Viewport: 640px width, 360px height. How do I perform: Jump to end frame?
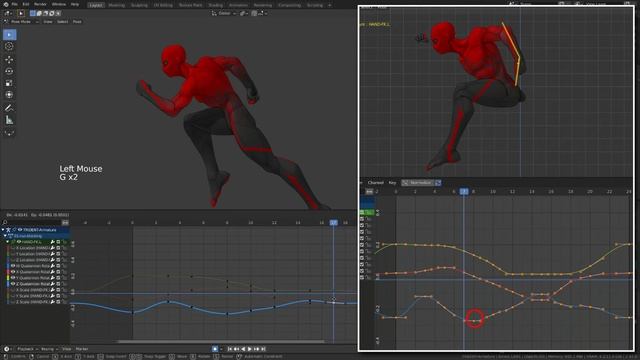coord(263,349)
